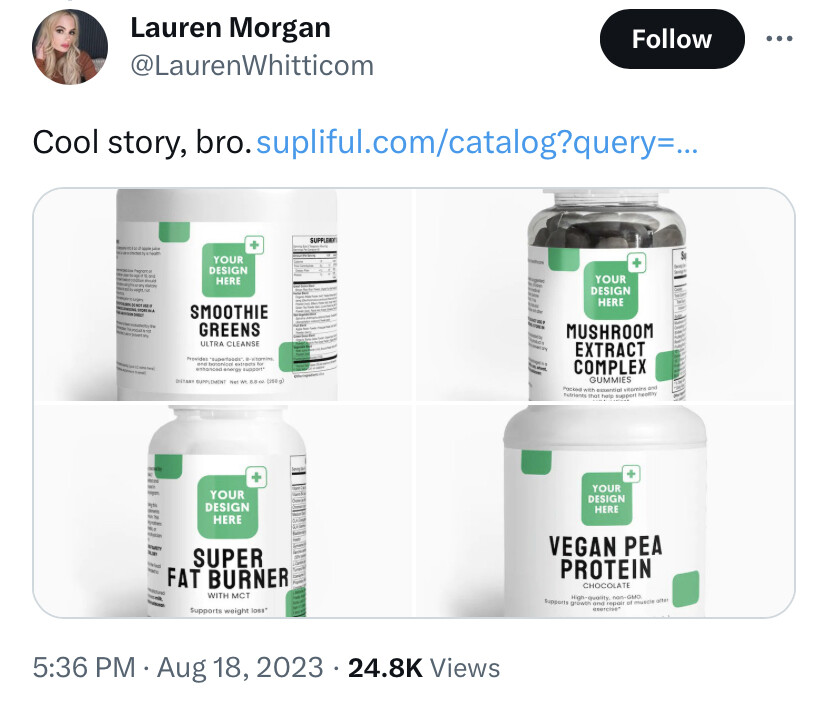Click the green plus icon on Mushroom Extract
The height and width of the screenshot is (710, 828).
click(637, 263)
